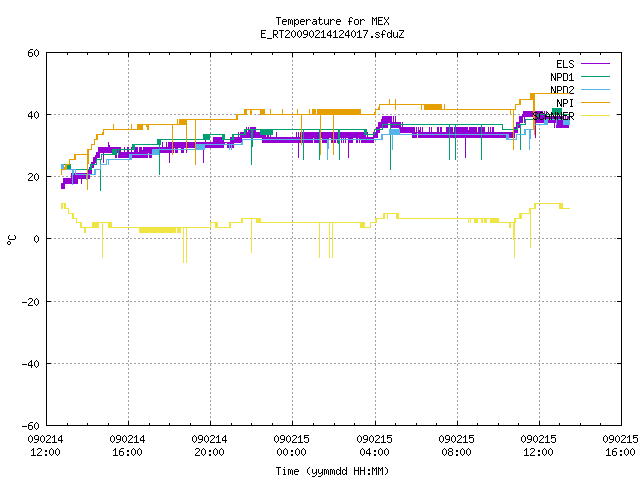Image resolution: width=640 pixels, height=480 pixels.
Task: Click the NPD2 legend label
Action: pyautogui.click(x=562, y=90)
